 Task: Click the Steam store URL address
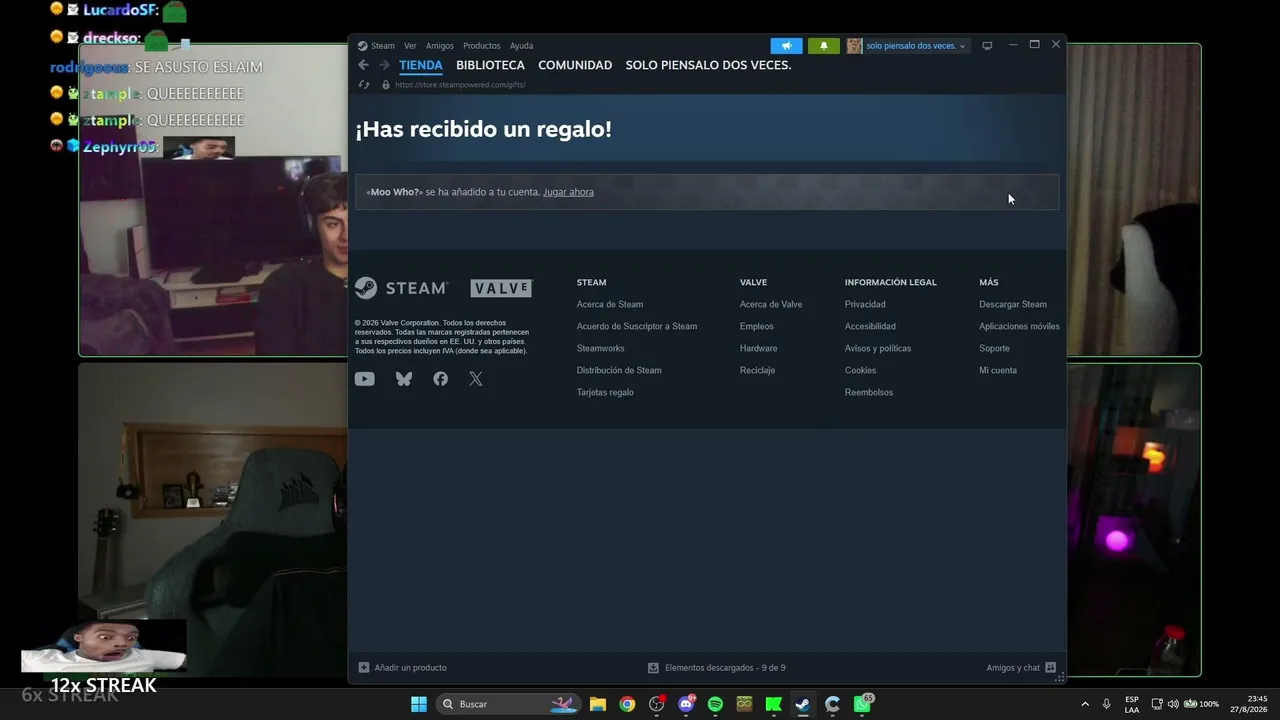(460, 85)
